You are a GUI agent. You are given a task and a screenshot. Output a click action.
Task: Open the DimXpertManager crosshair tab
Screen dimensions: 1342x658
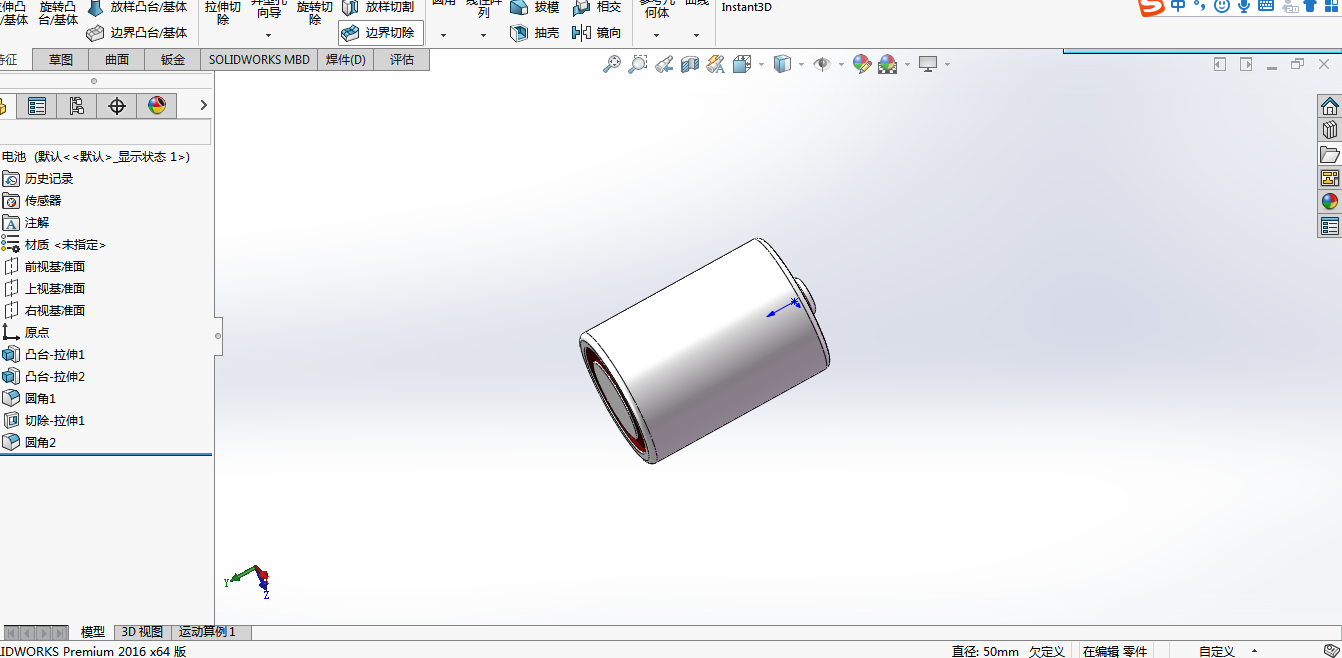point(117,106)
